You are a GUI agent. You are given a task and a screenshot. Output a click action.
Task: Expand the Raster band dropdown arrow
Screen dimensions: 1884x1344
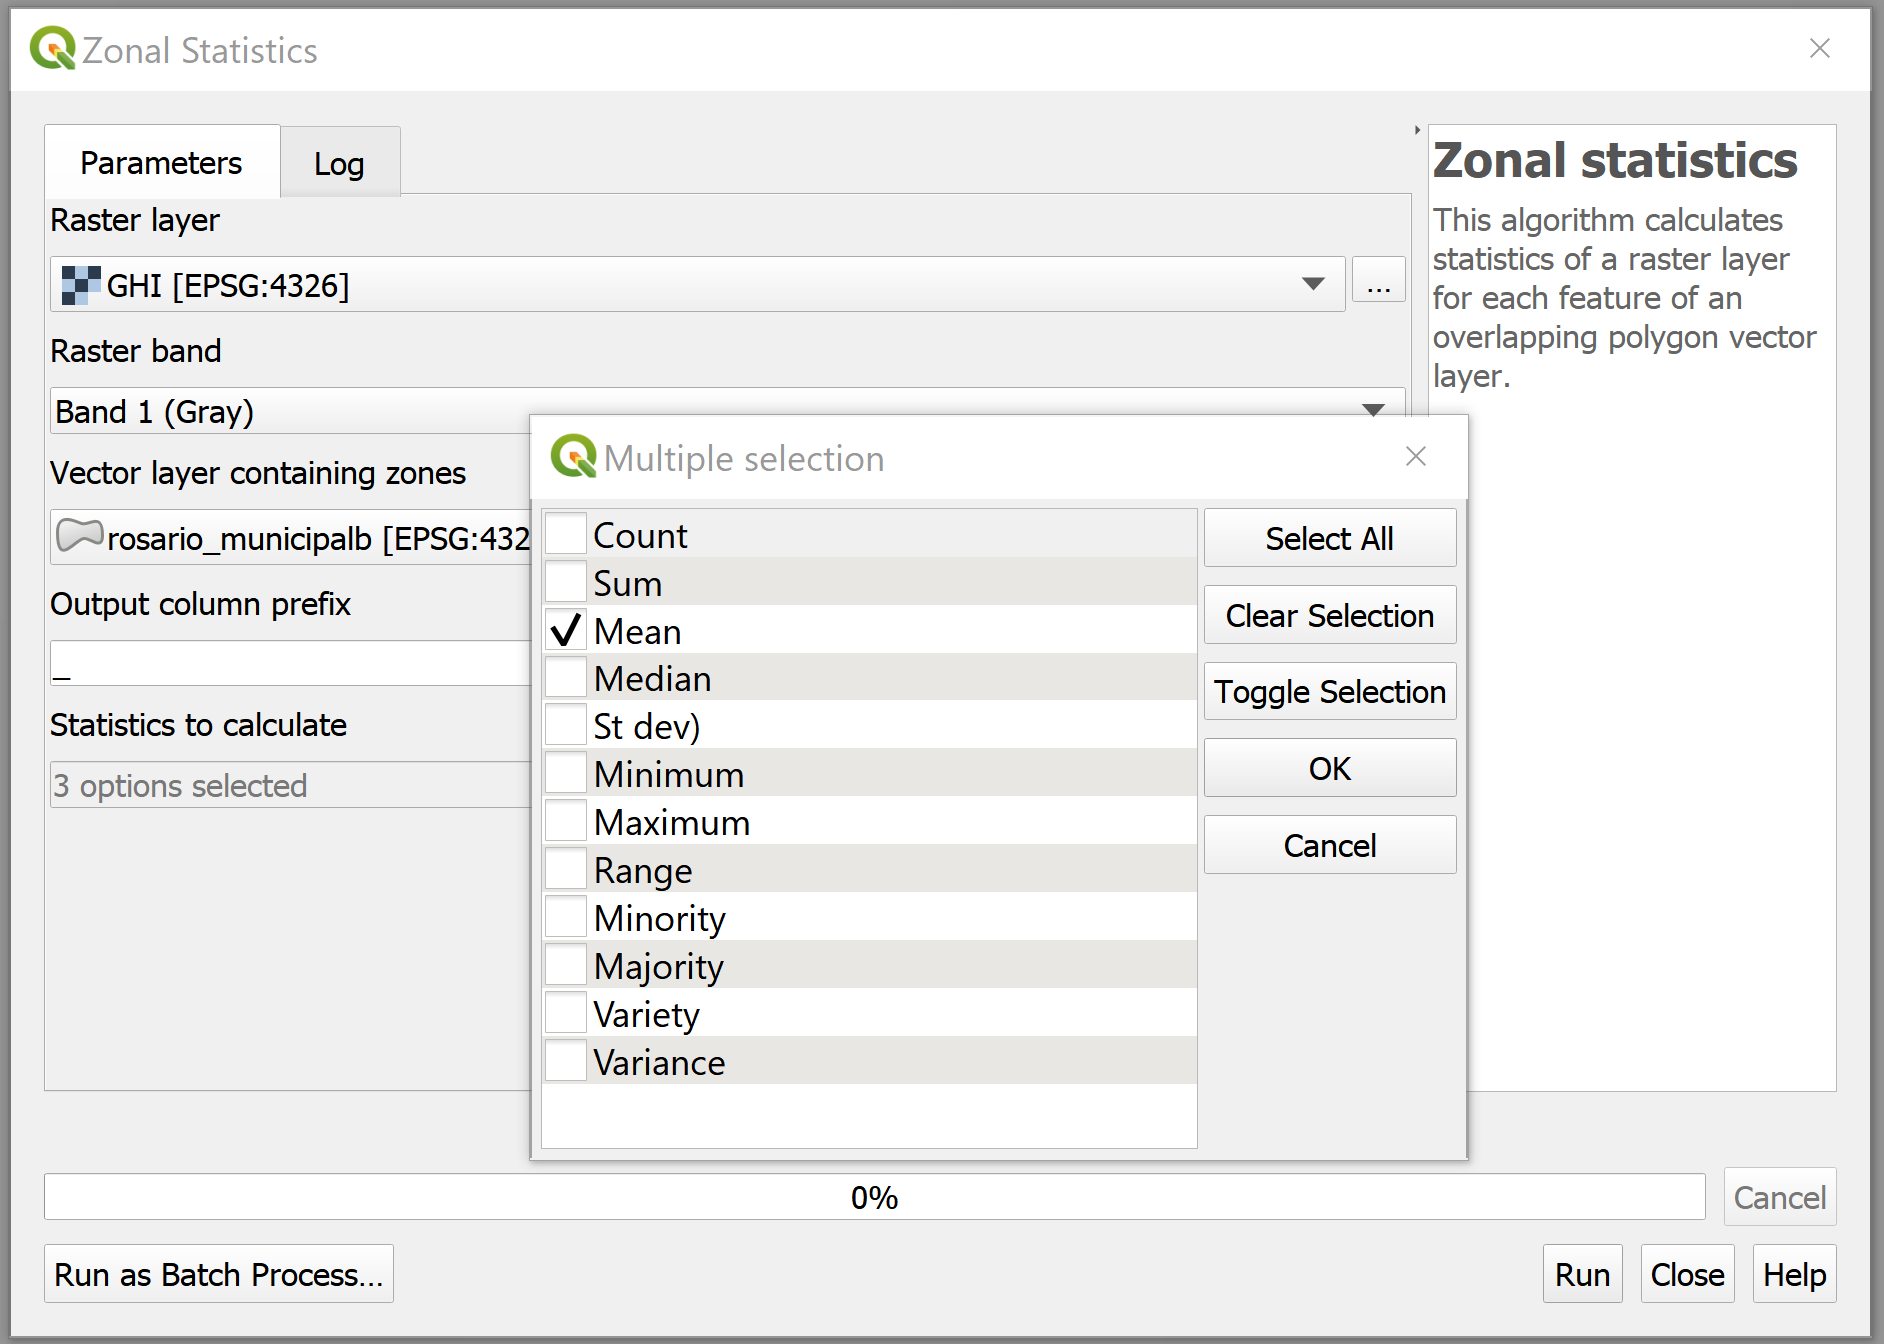tap(1373, 409)
